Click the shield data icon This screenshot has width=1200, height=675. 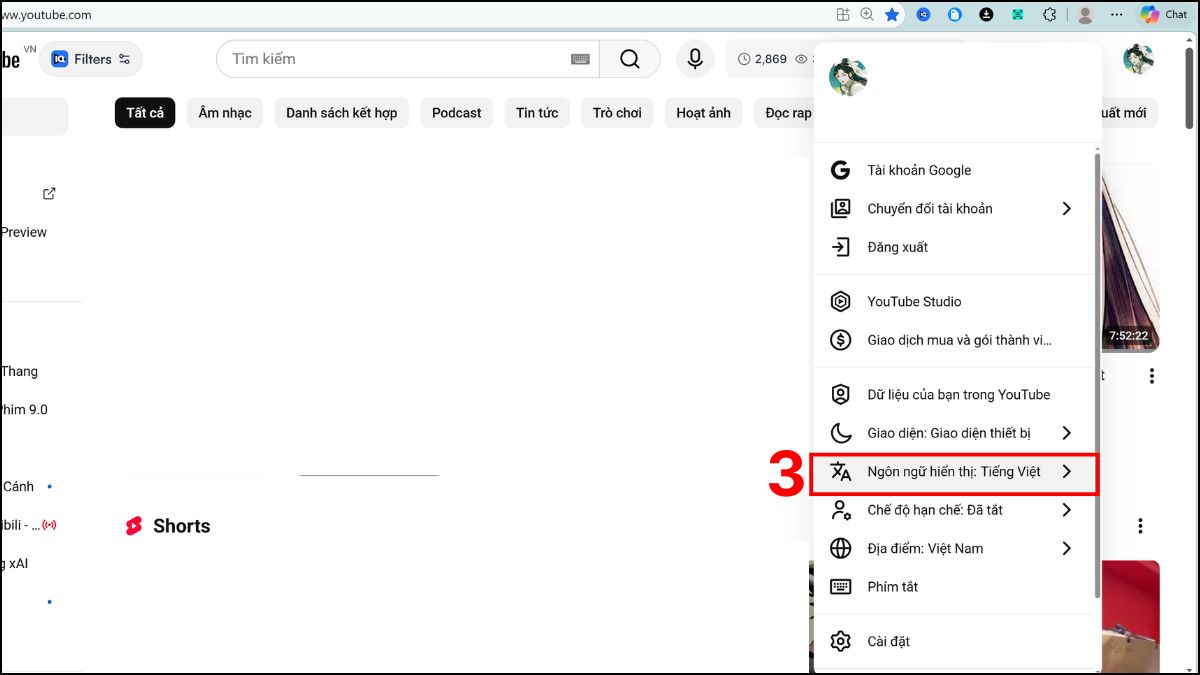pos(840,394)
